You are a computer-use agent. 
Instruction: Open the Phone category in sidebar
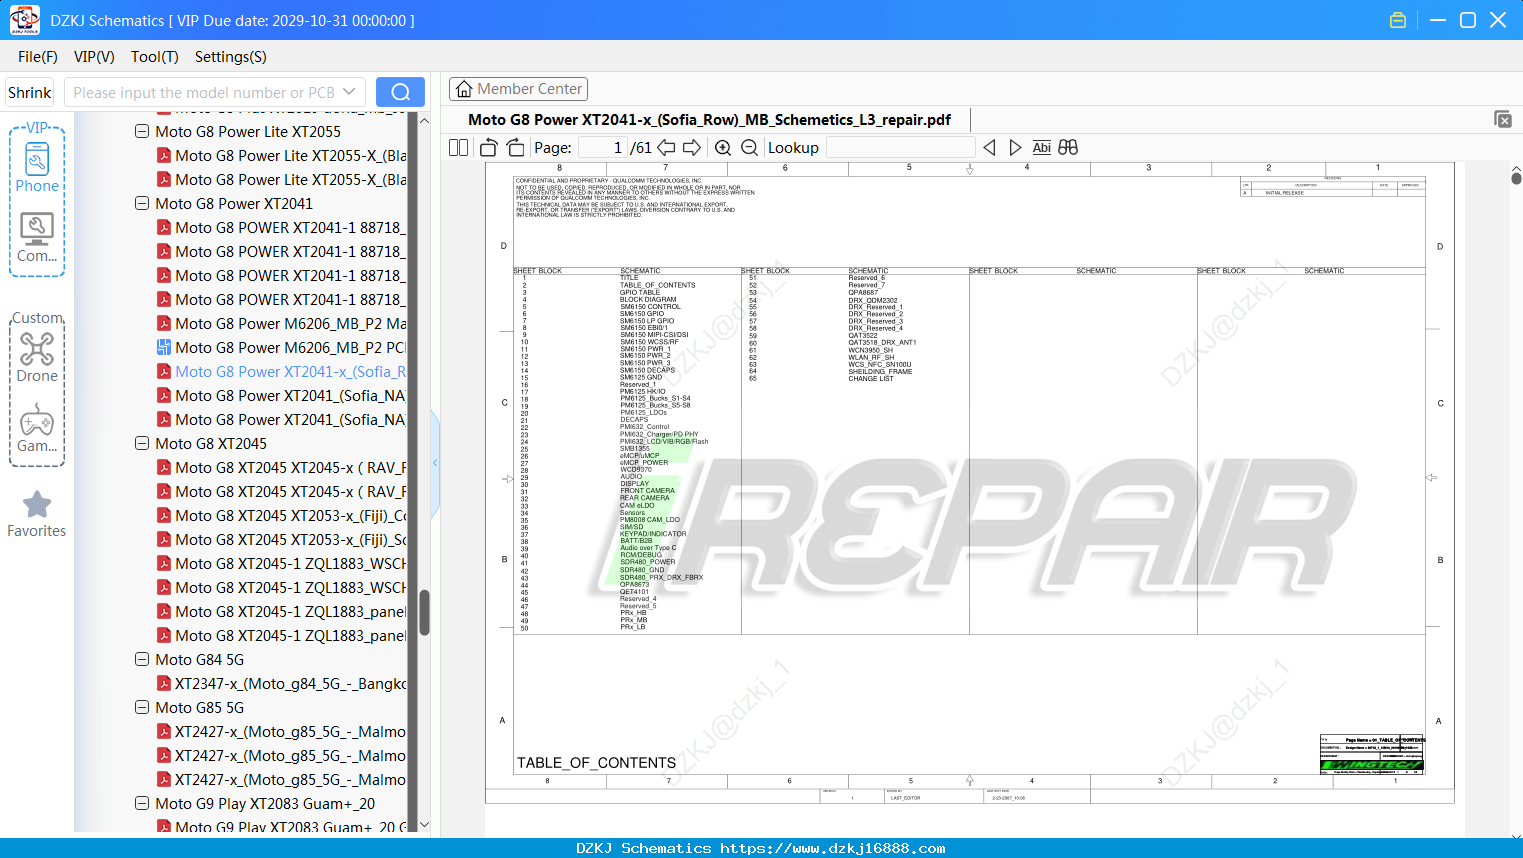click(37, 167)
